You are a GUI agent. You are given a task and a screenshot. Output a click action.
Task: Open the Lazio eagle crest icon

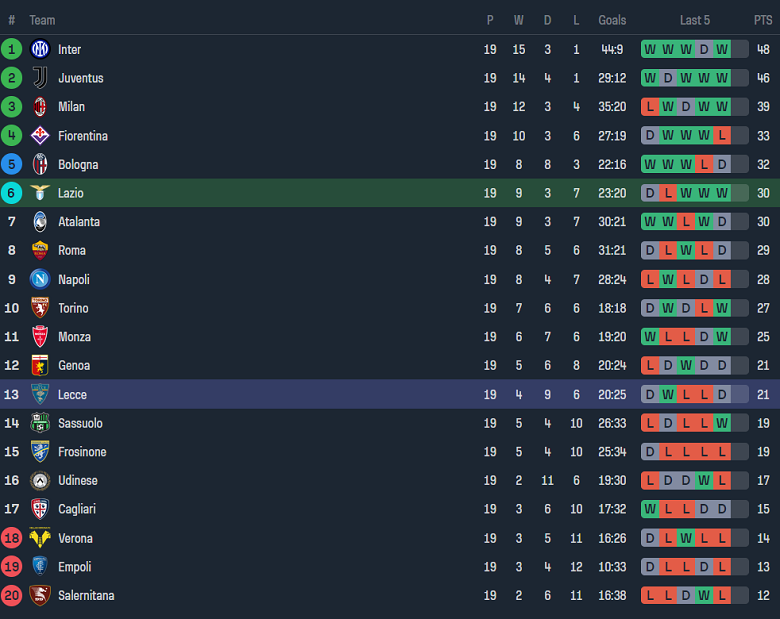pos(40,193)
